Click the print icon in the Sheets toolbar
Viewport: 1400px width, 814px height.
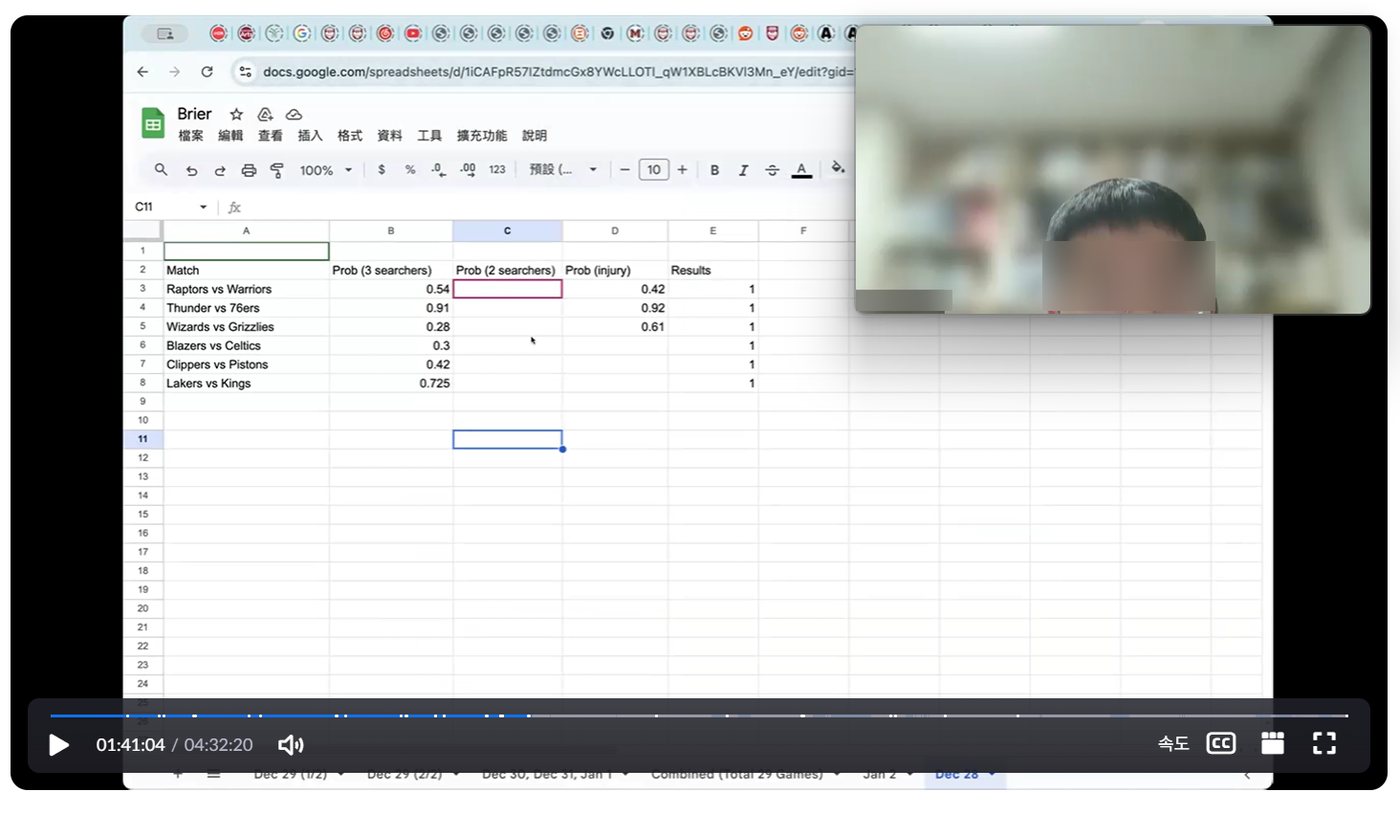[x=249, y=171]
